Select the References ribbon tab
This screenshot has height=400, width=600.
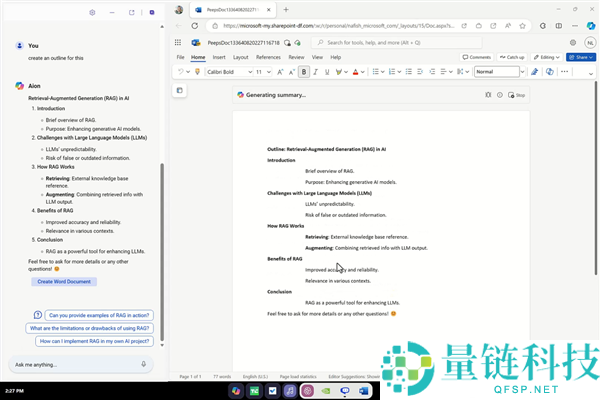[268, 57]
